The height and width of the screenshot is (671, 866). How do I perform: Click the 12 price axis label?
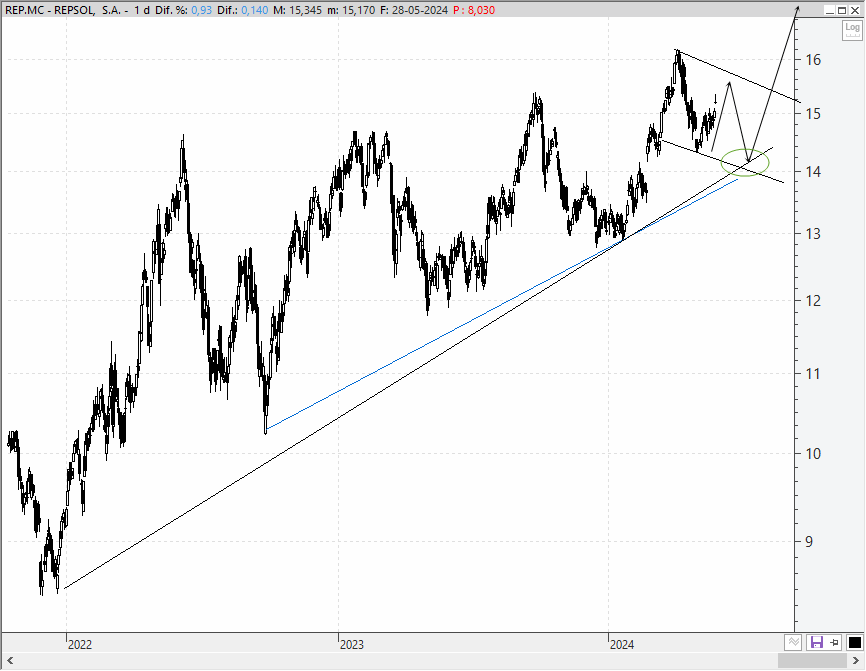point(813,301)
